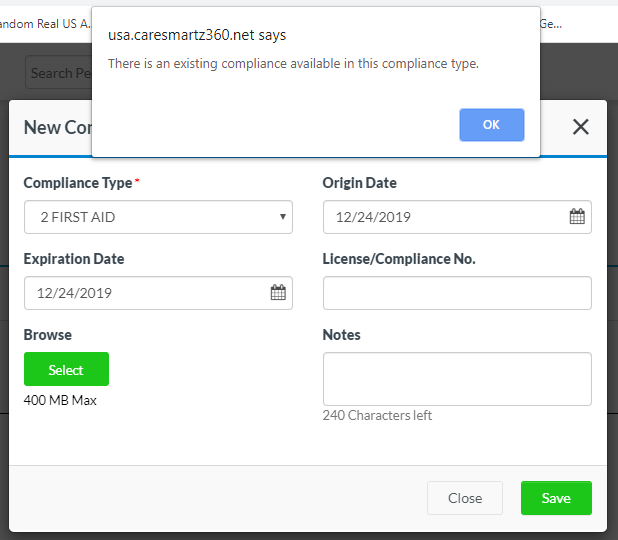
Task: Click into the License/Compliance No. field
Action: point(456,293)
